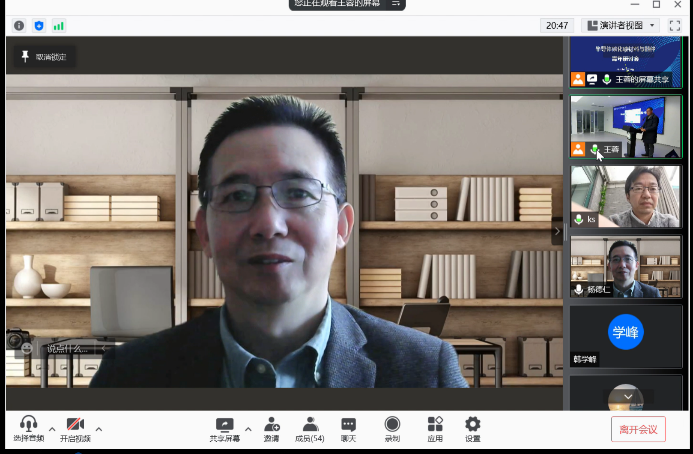The height and width of the screenshot is (454, 693).
Task: Expand audio options arrow beside headphone
Action: 52,429
